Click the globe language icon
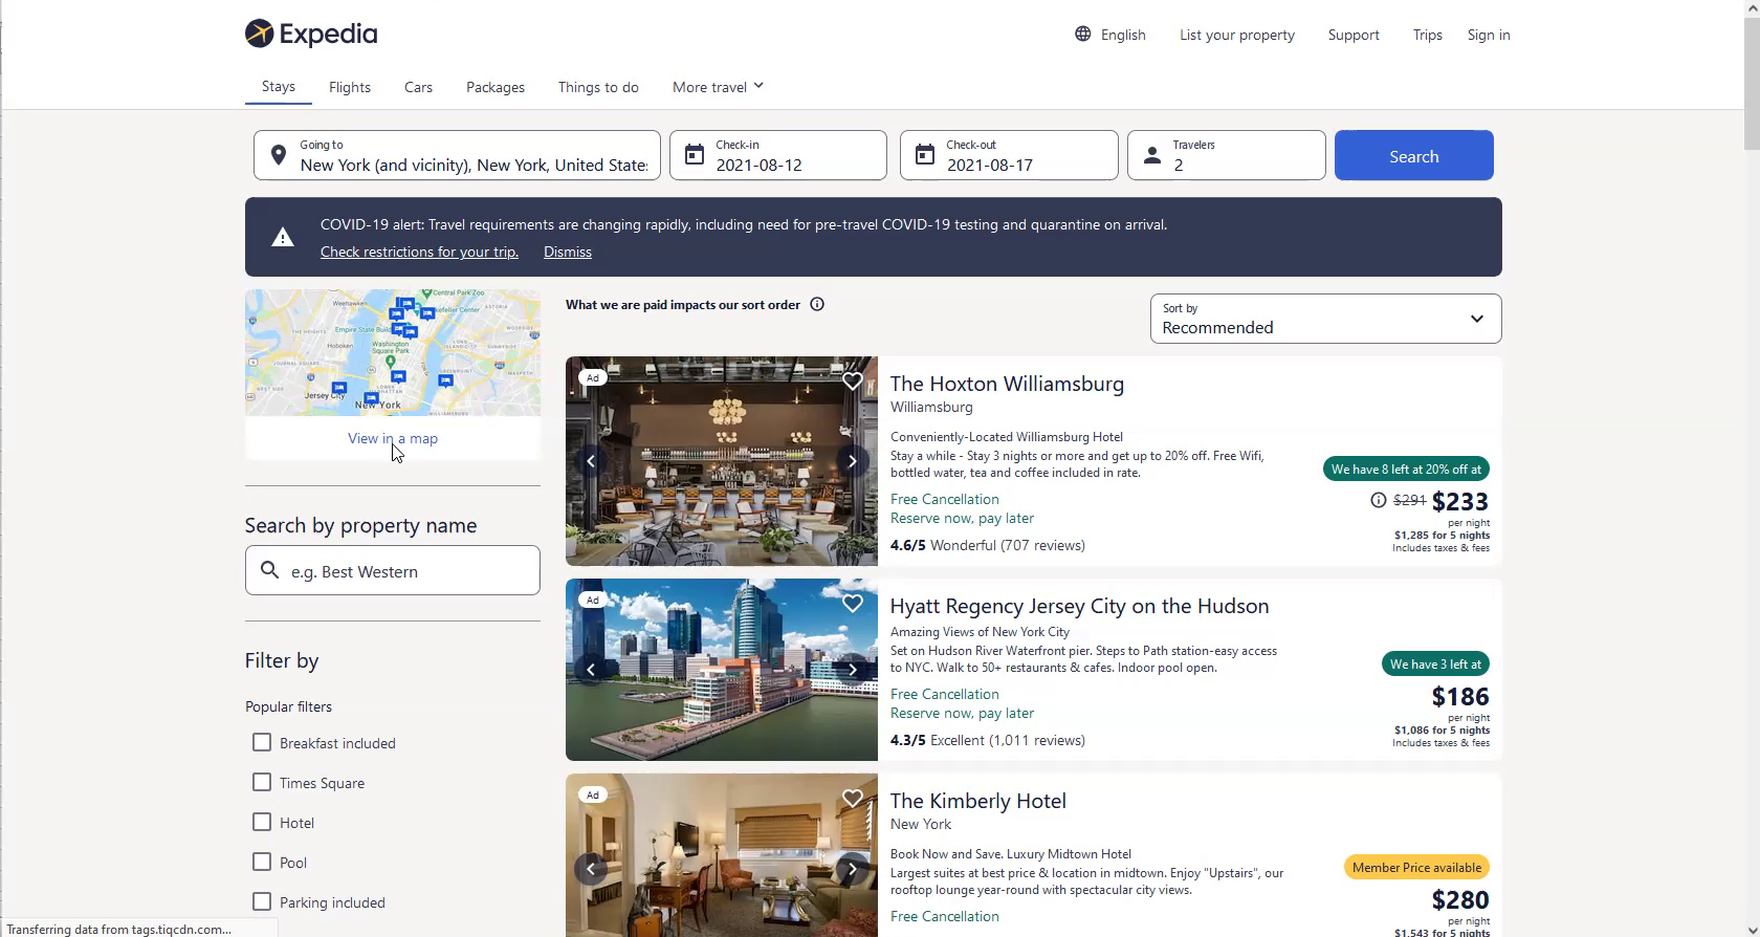1760x937 pixels. coord(1083,34)
